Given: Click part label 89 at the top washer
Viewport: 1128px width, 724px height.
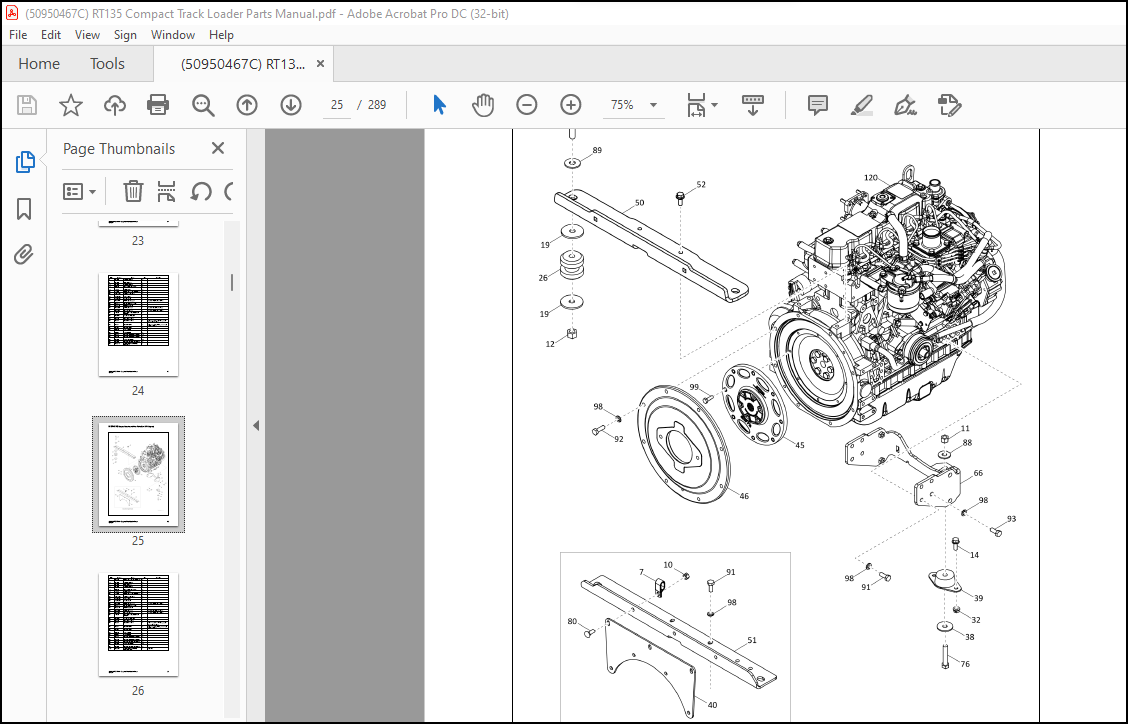Looking at the screenshot, I should [x=597, y=150].
